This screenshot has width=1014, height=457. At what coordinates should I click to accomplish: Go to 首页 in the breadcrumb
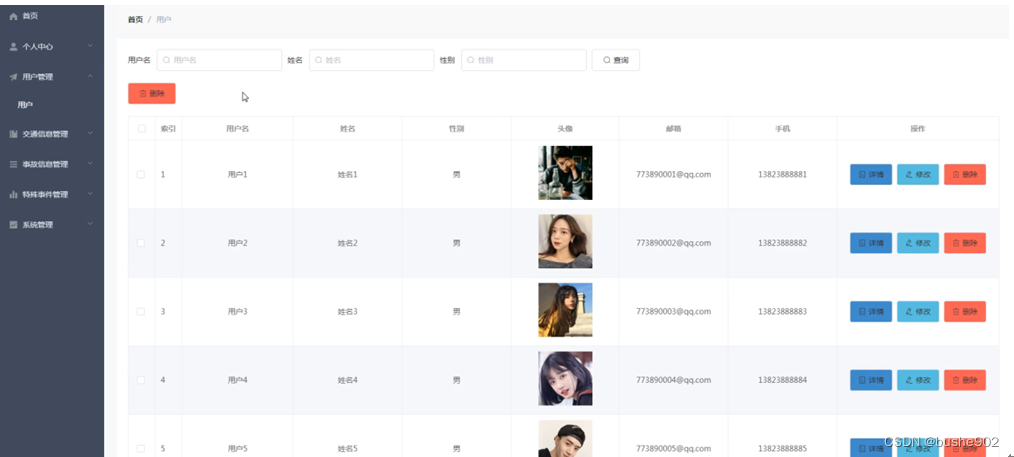(x=135, y=20)
